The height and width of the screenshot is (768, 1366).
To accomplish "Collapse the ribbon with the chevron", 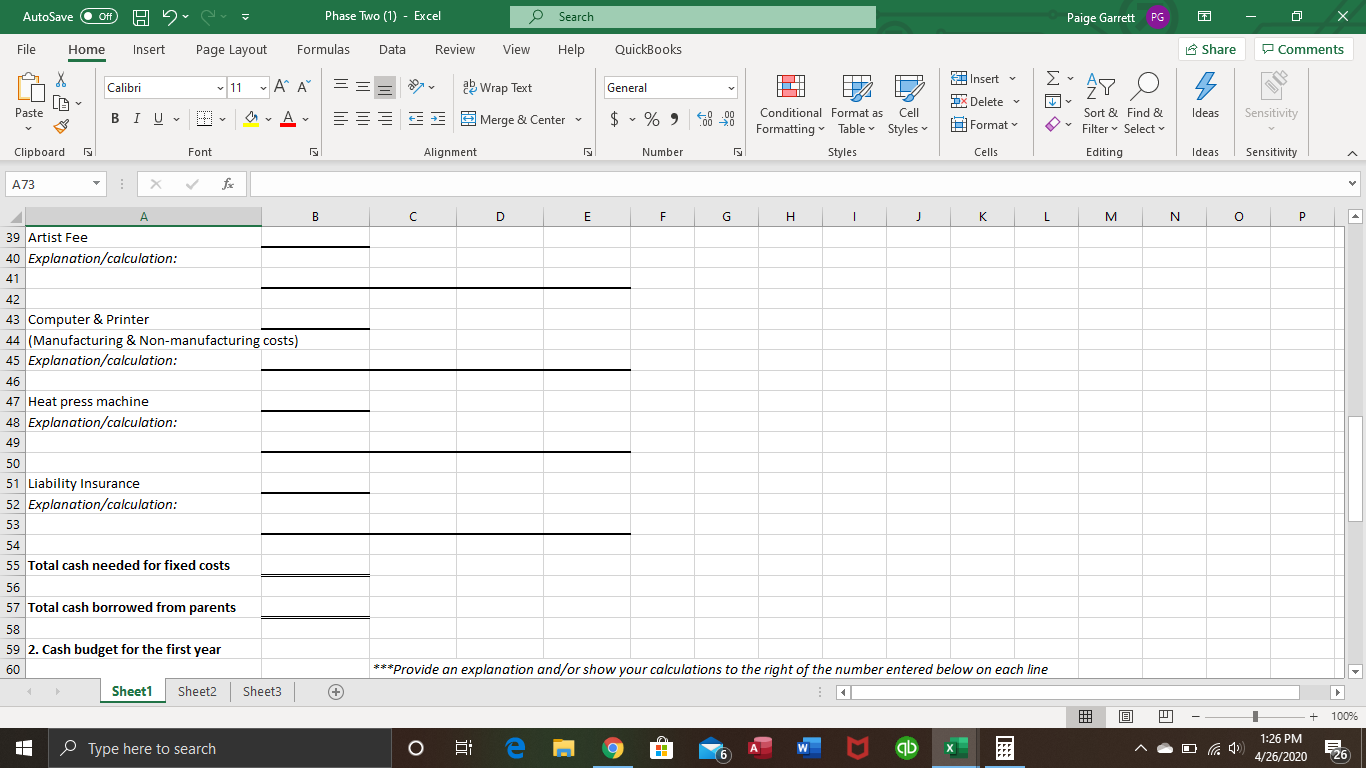I will pos(1351,153).
